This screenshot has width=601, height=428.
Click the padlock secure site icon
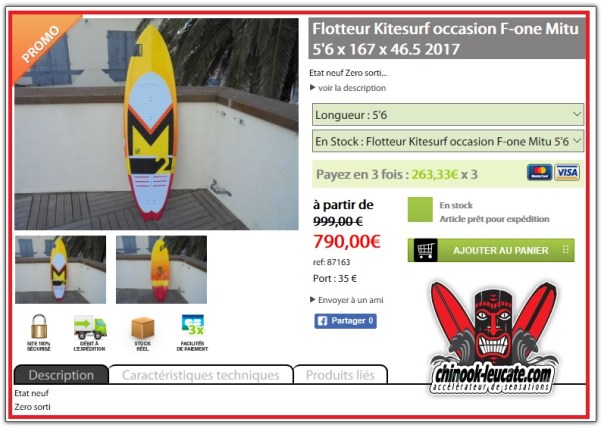pos(39,326)
